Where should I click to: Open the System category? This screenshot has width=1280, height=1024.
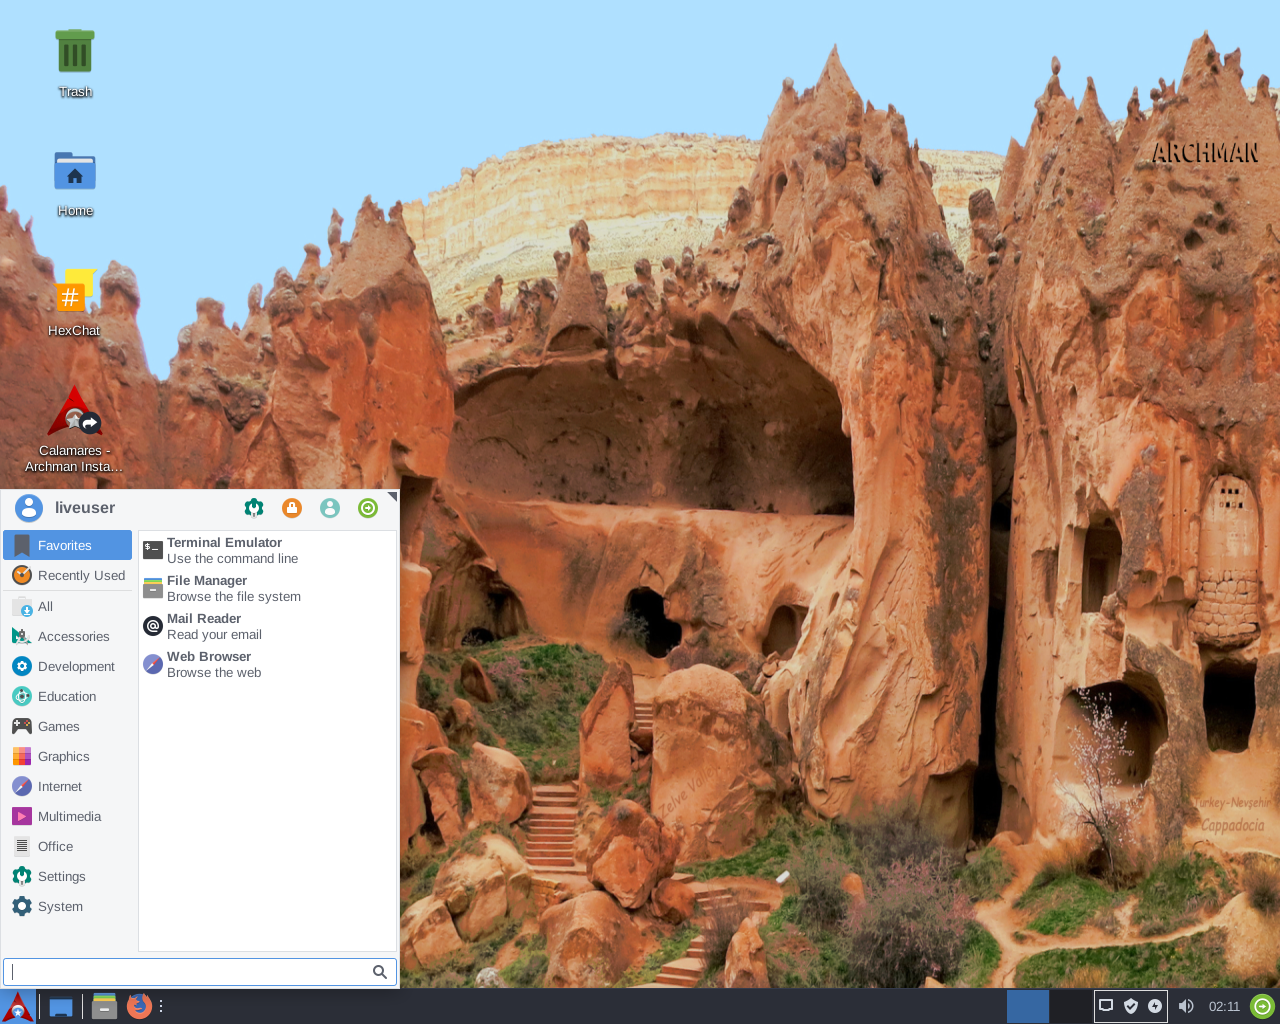(x=68, y=906)
